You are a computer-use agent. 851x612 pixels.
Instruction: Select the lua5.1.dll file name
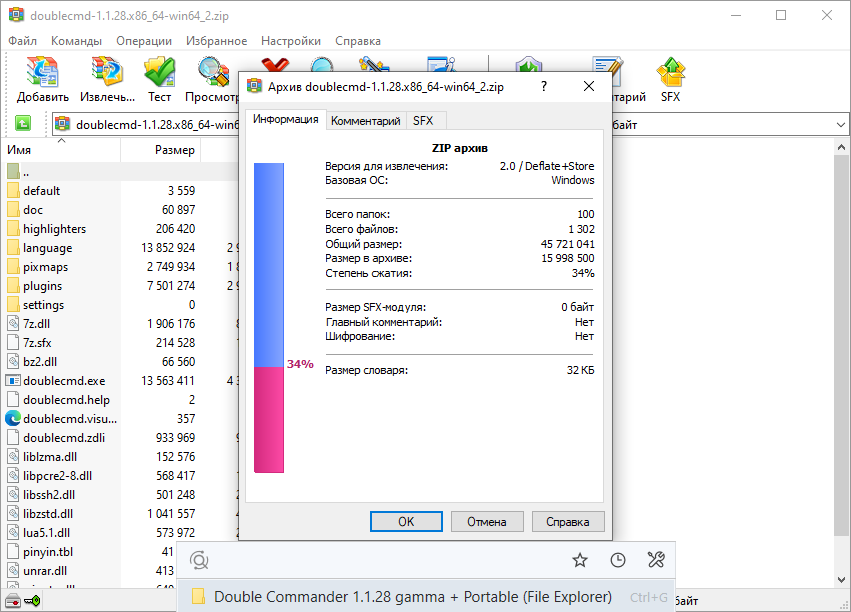coord(46,532)
